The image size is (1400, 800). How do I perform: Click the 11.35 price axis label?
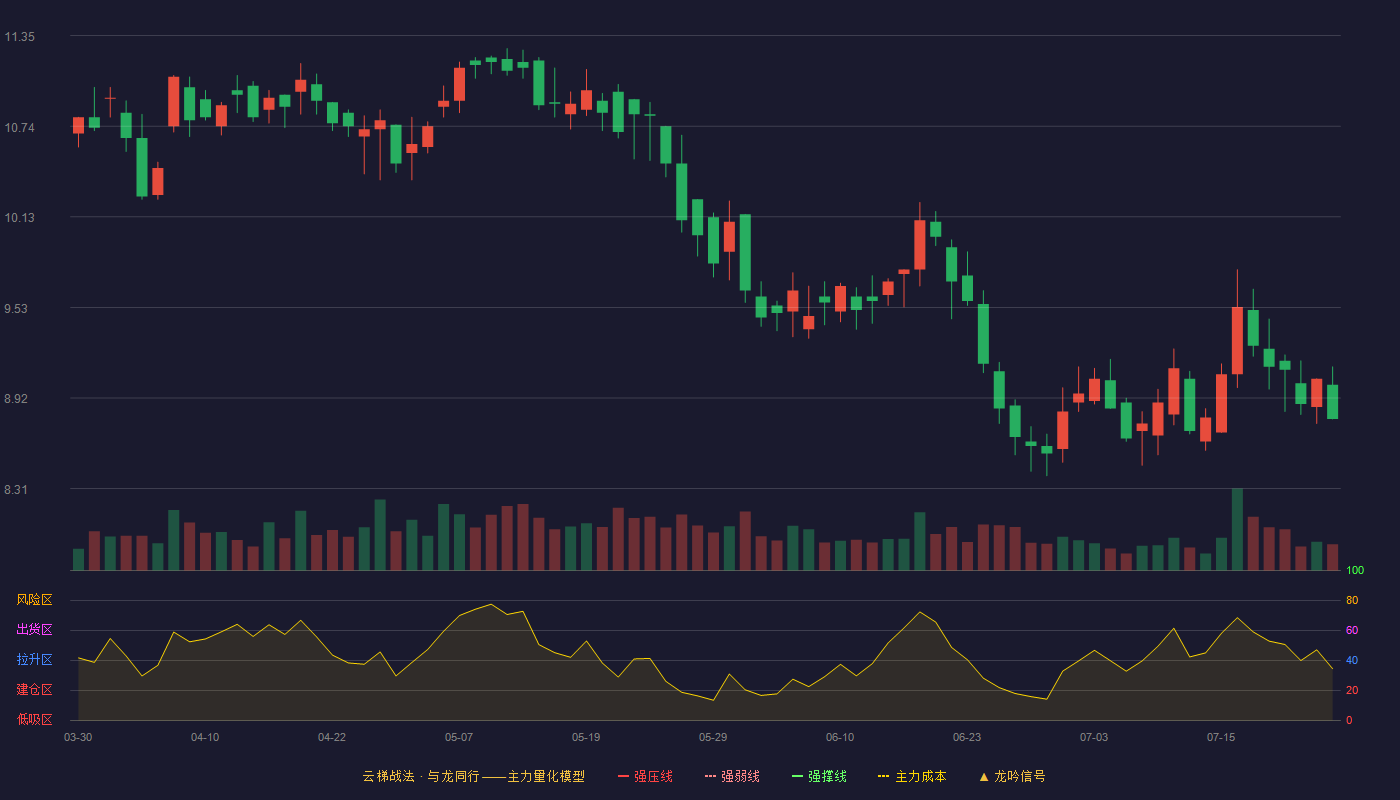pyautogui.click(x=19, y=37)
